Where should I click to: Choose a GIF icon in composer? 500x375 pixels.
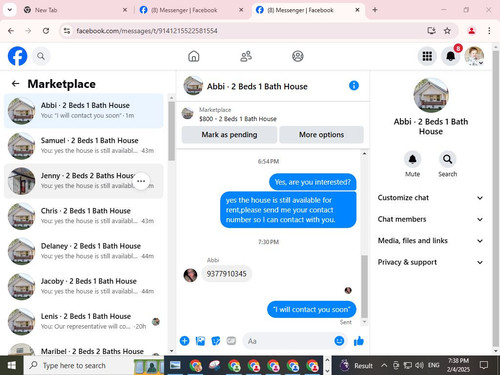[x=231, y=341]
